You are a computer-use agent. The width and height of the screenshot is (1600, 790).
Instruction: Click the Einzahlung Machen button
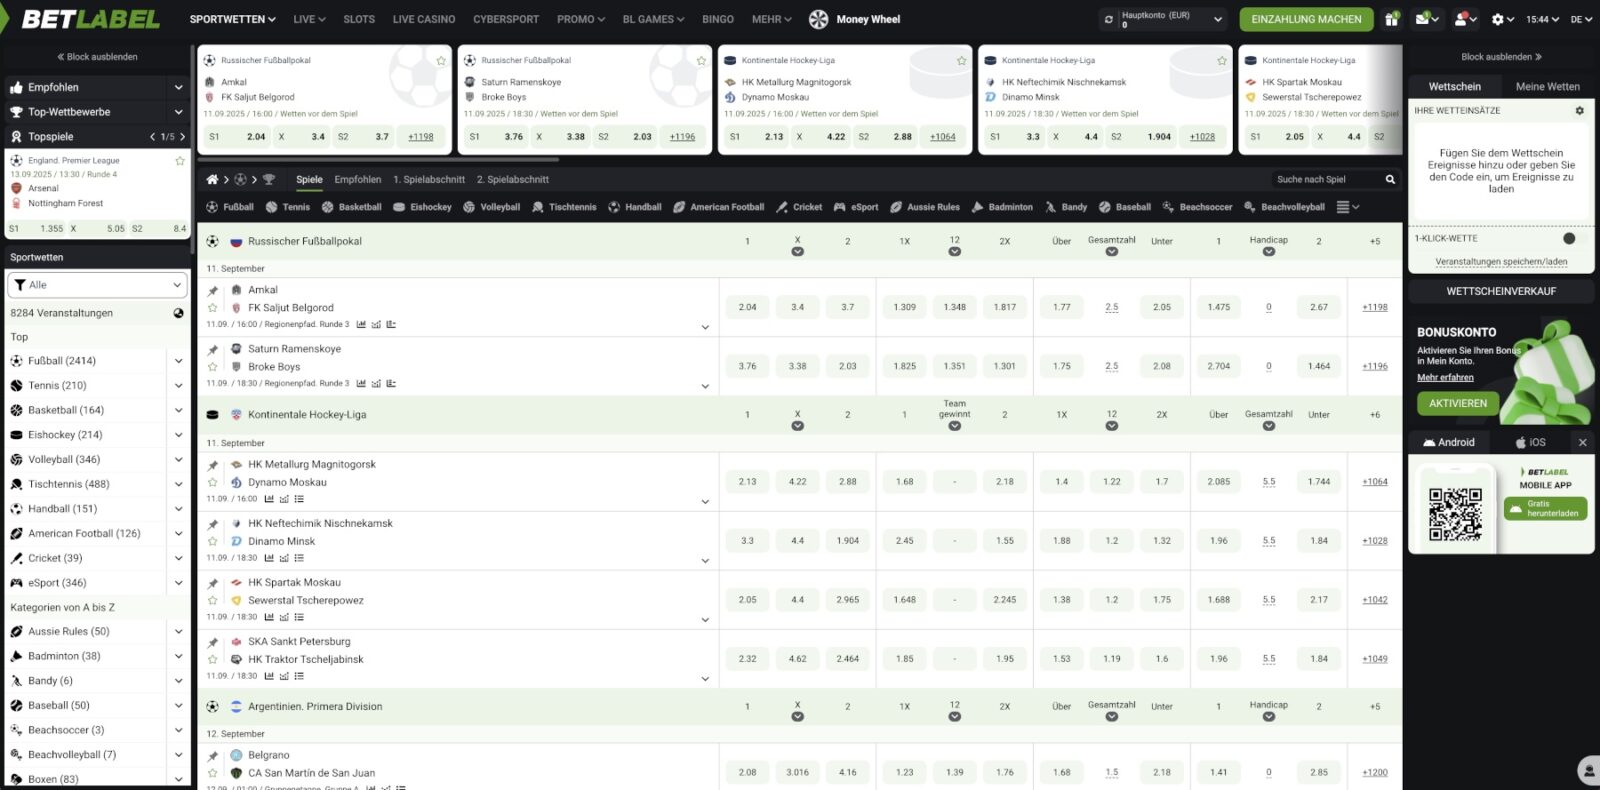pos(1306,19)
